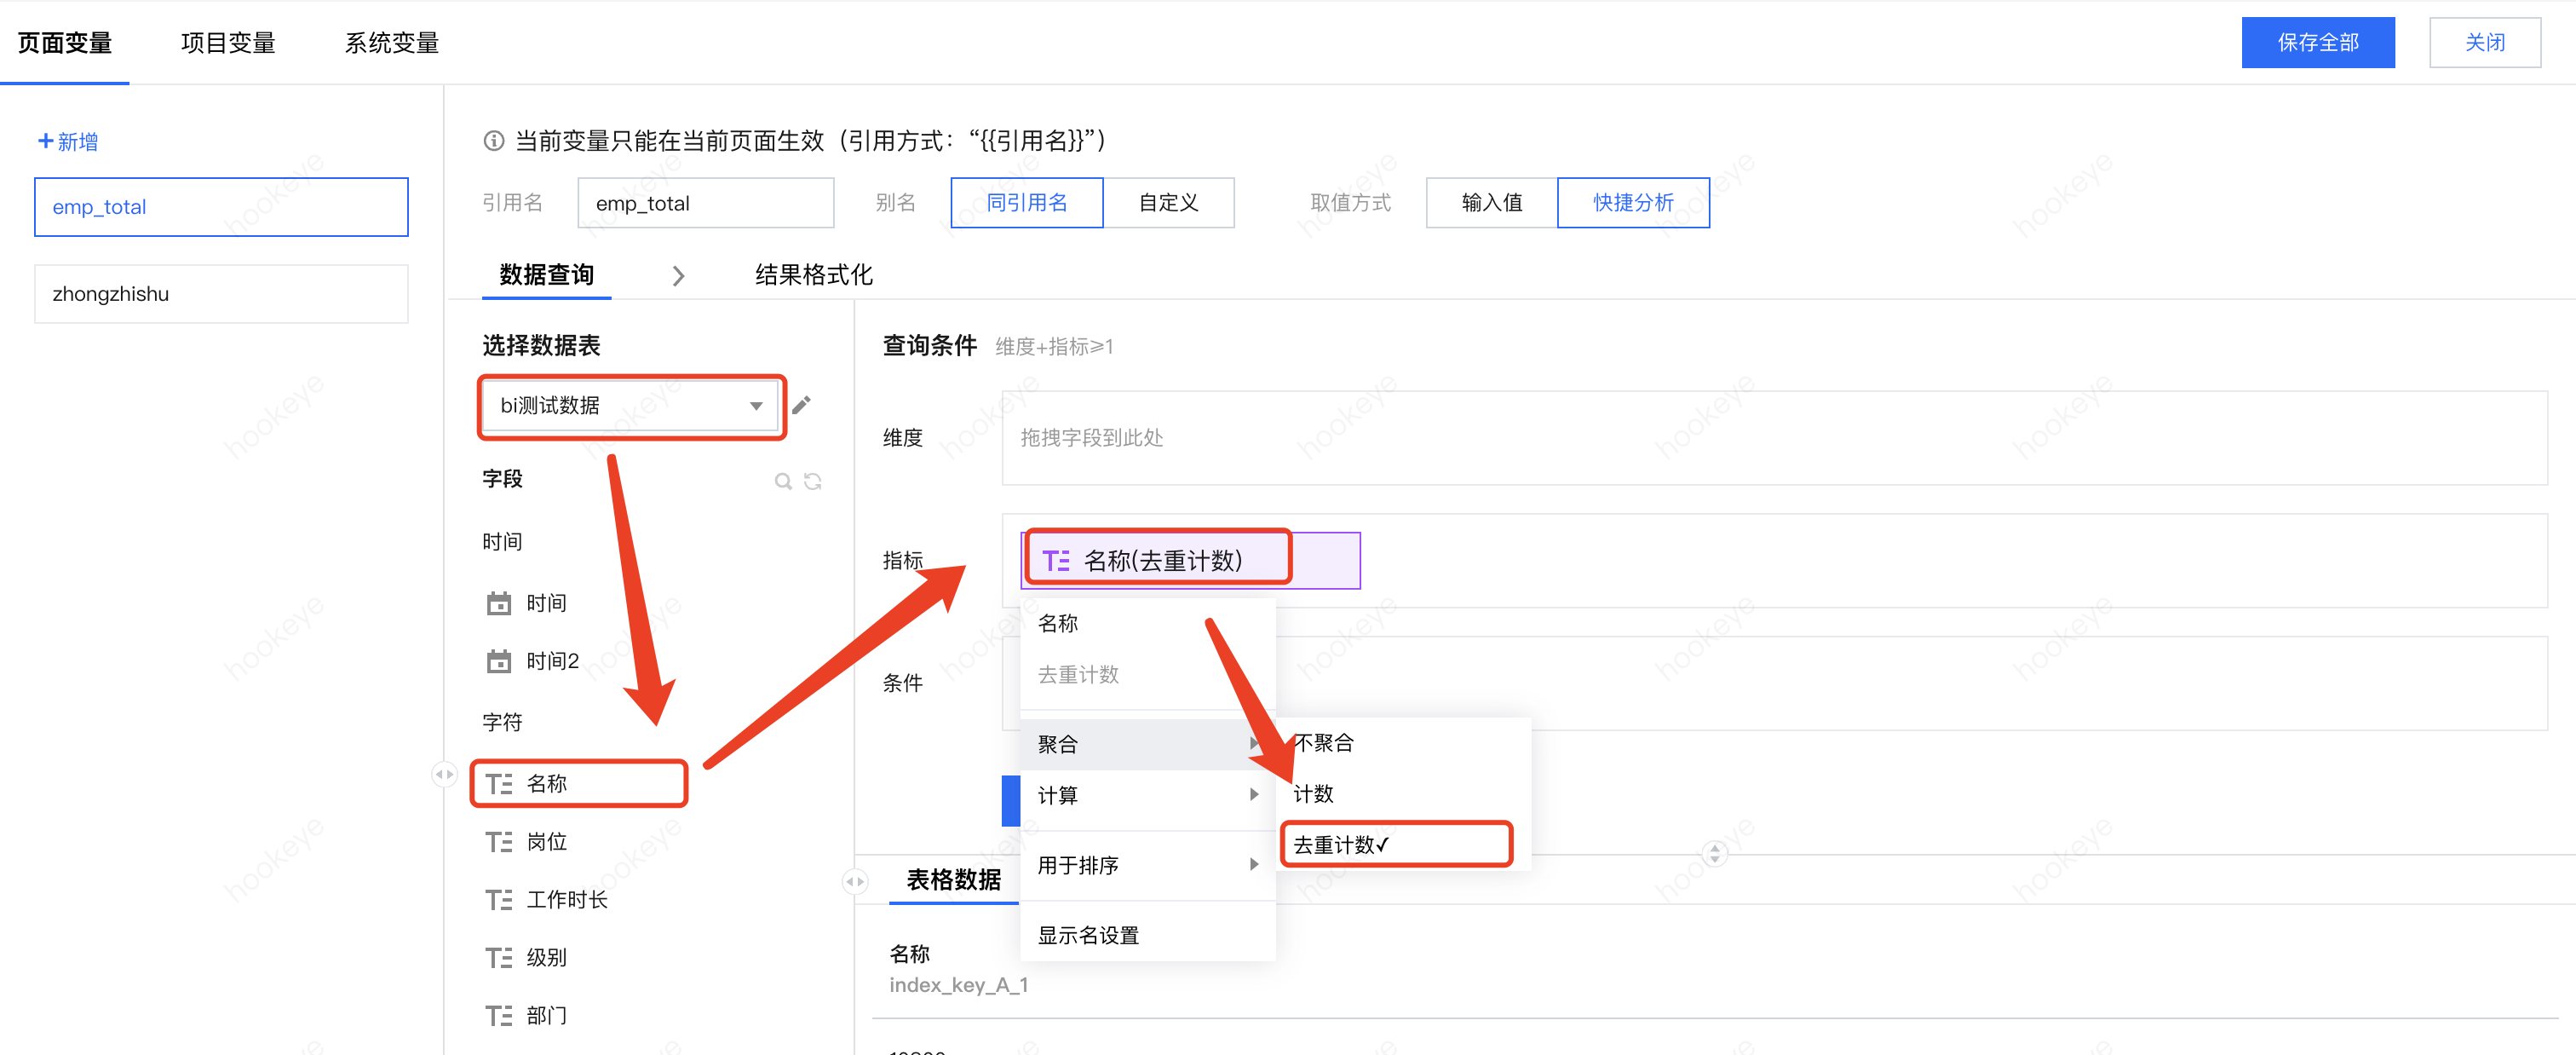
Task: Click the left panel collapse handle icon
Action: (444, 774)
